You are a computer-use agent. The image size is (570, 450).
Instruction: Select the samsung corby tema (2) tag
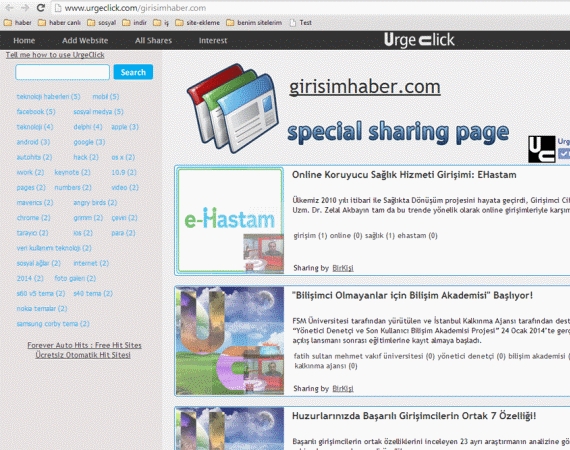tap(53, 324)
